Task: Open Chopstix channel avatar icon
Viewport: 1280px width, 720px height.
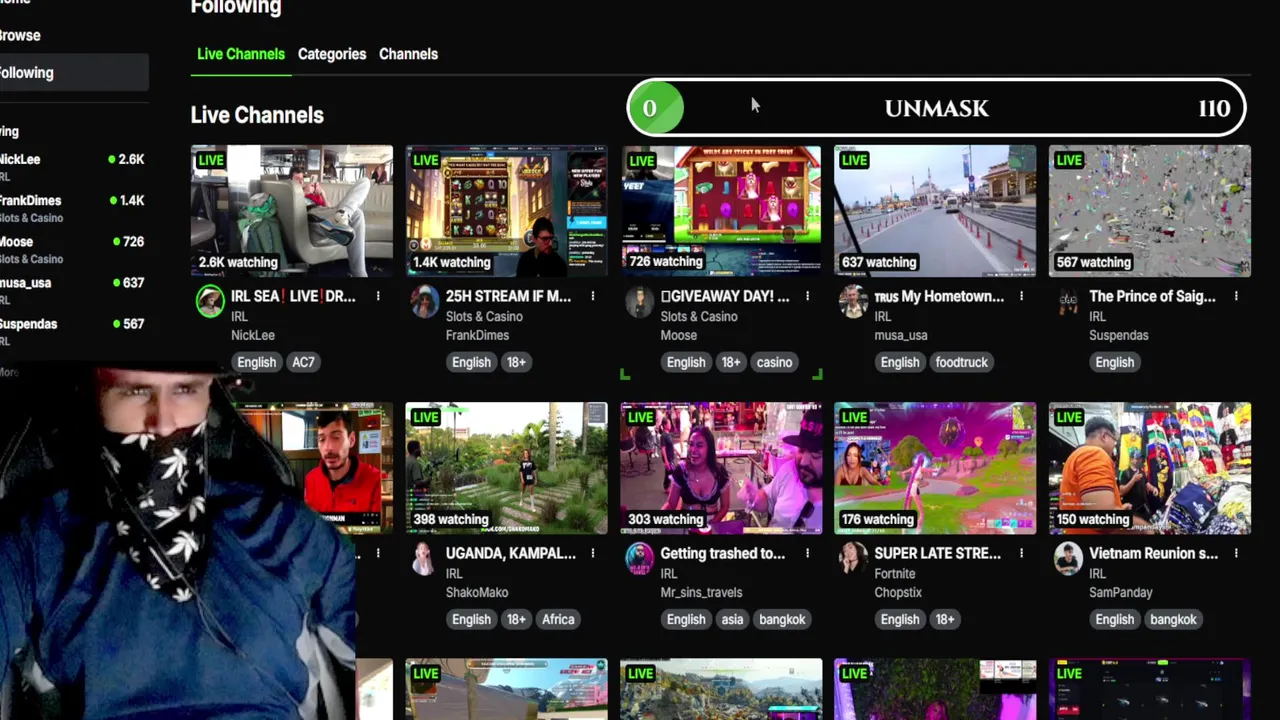Action: point(853,558)
